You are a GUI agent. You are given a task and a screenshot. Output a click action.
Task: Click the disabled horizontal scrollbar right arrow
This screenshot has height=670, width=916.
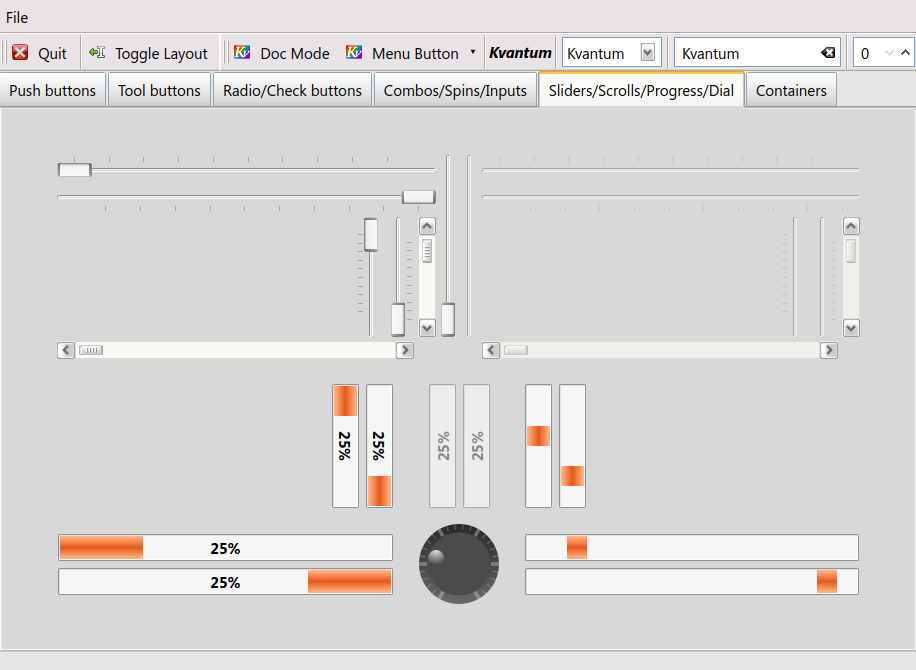[x=829, y=350]
